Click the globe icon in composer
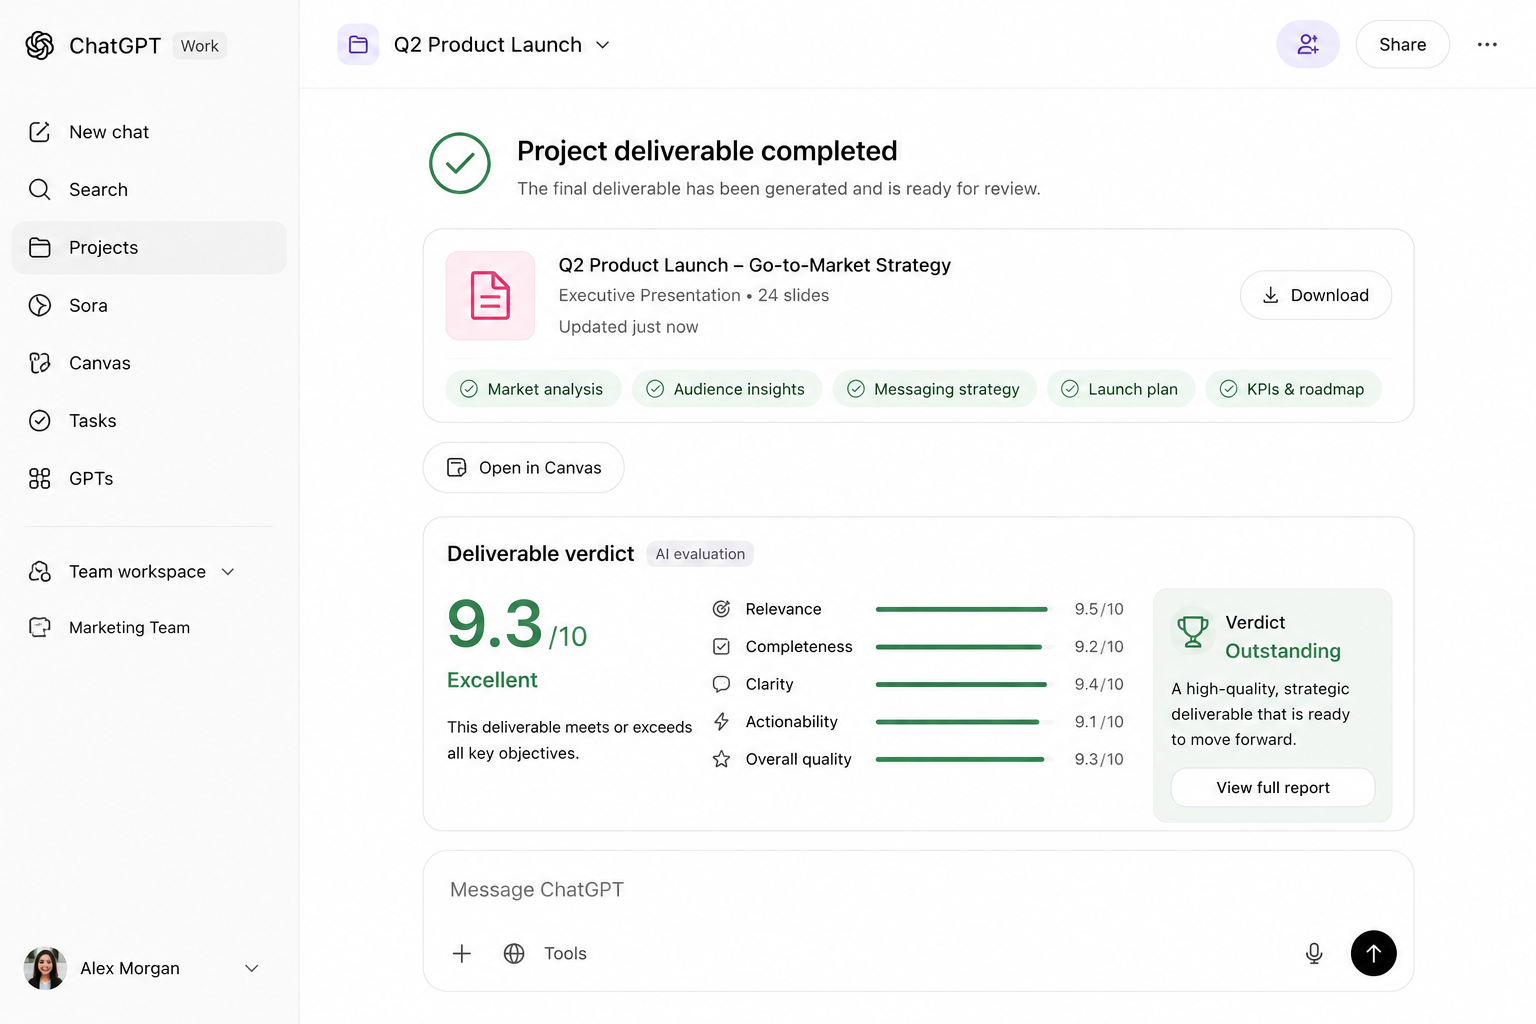Screen dimensions: 1536x1024 [514, 953]
